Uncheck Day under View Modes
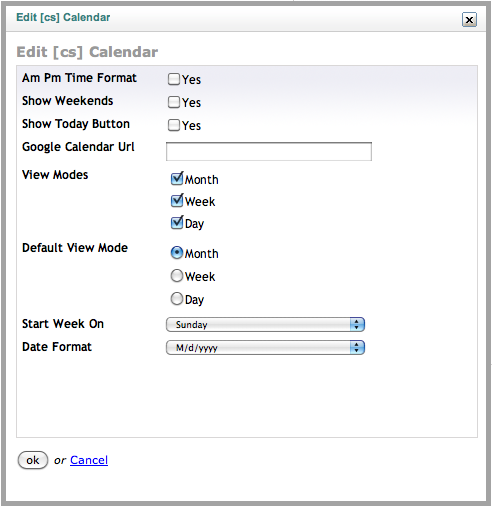The width and height of the screenshot is (492, 508). (x=177, y=223)
